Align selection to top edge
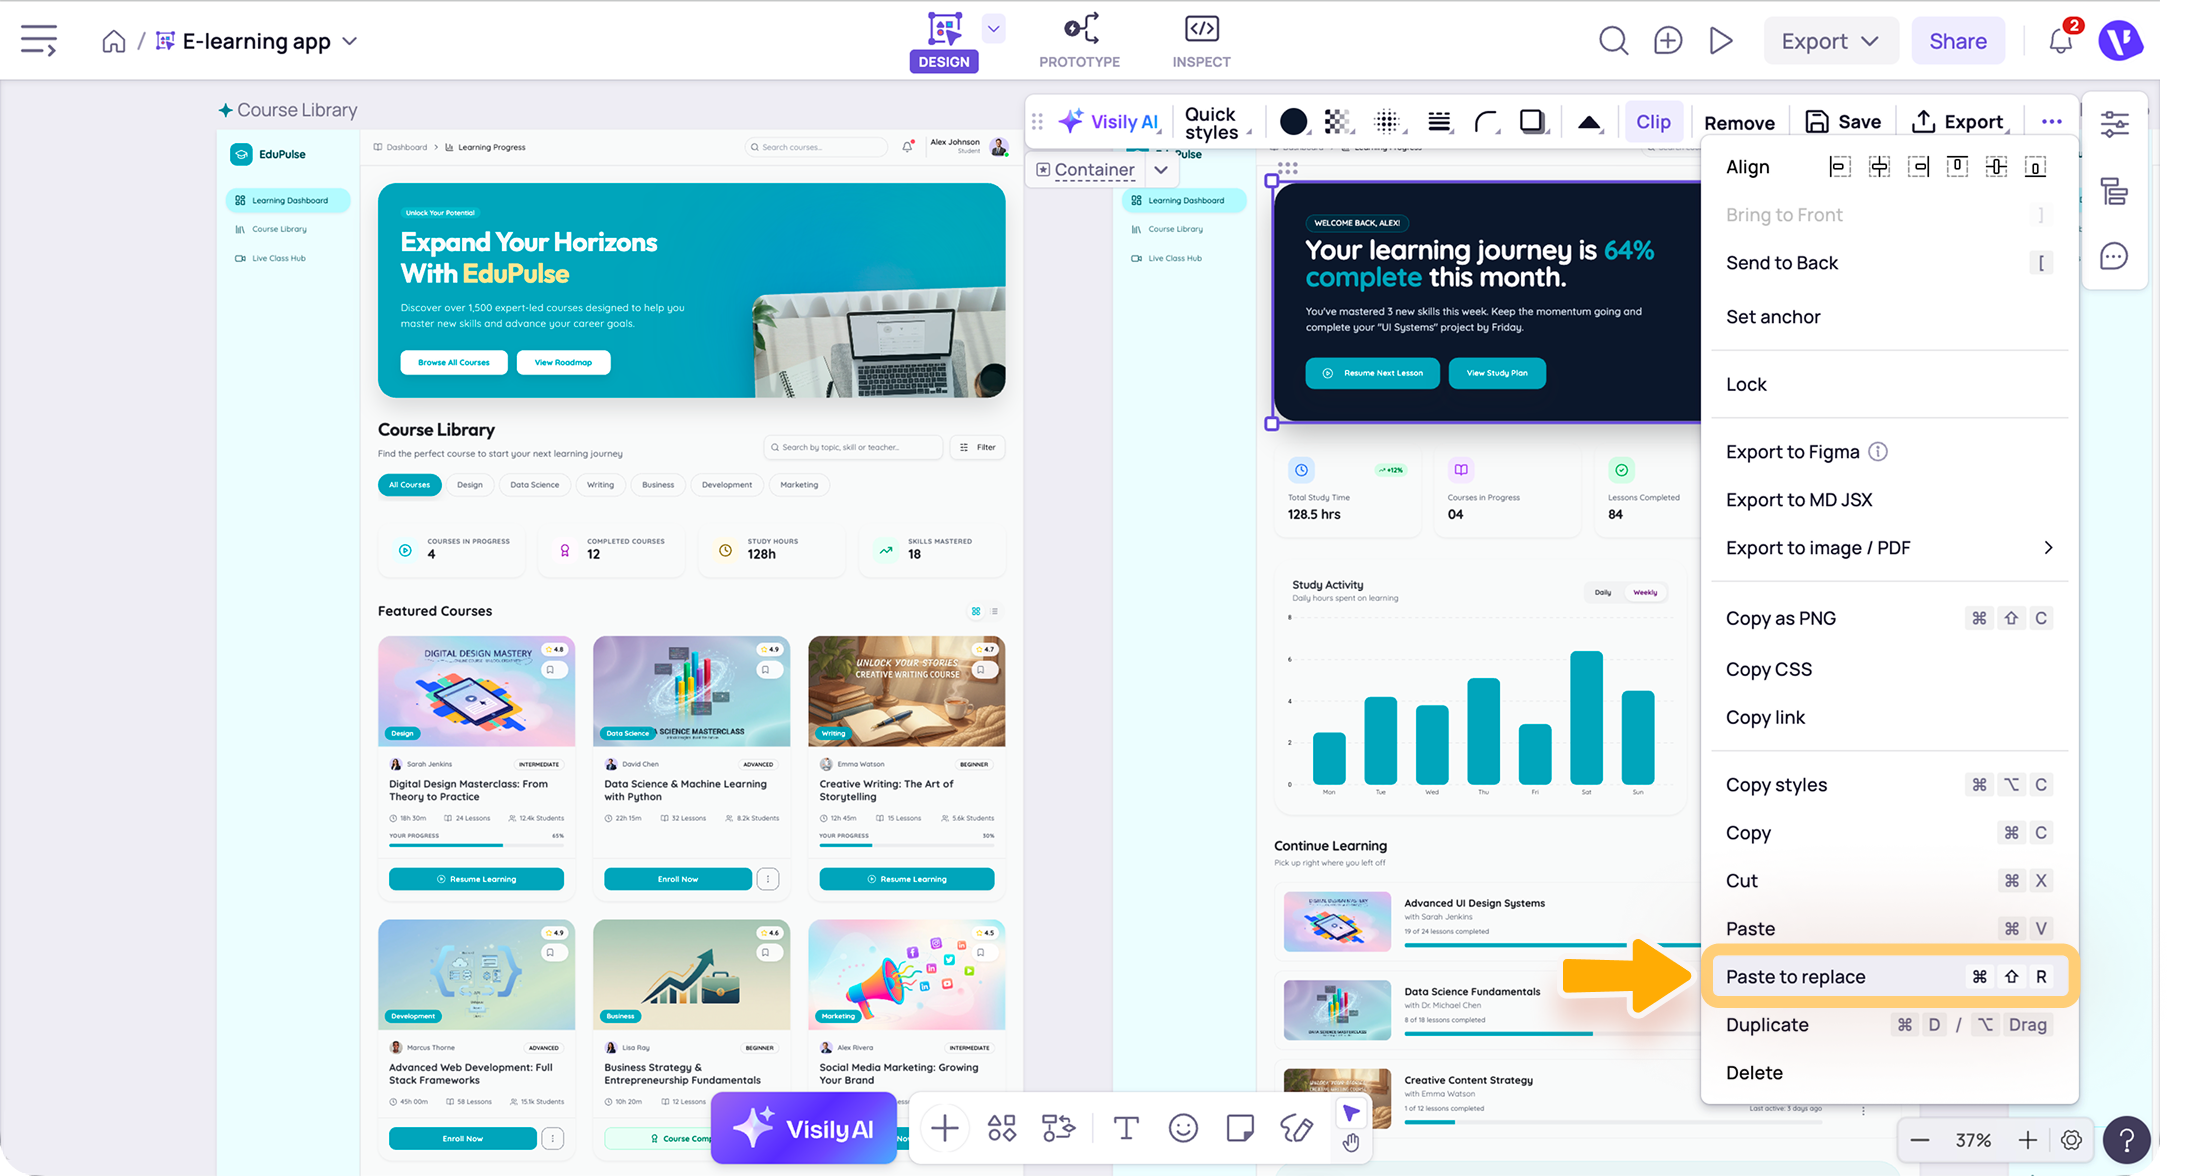 [1957, 167]
